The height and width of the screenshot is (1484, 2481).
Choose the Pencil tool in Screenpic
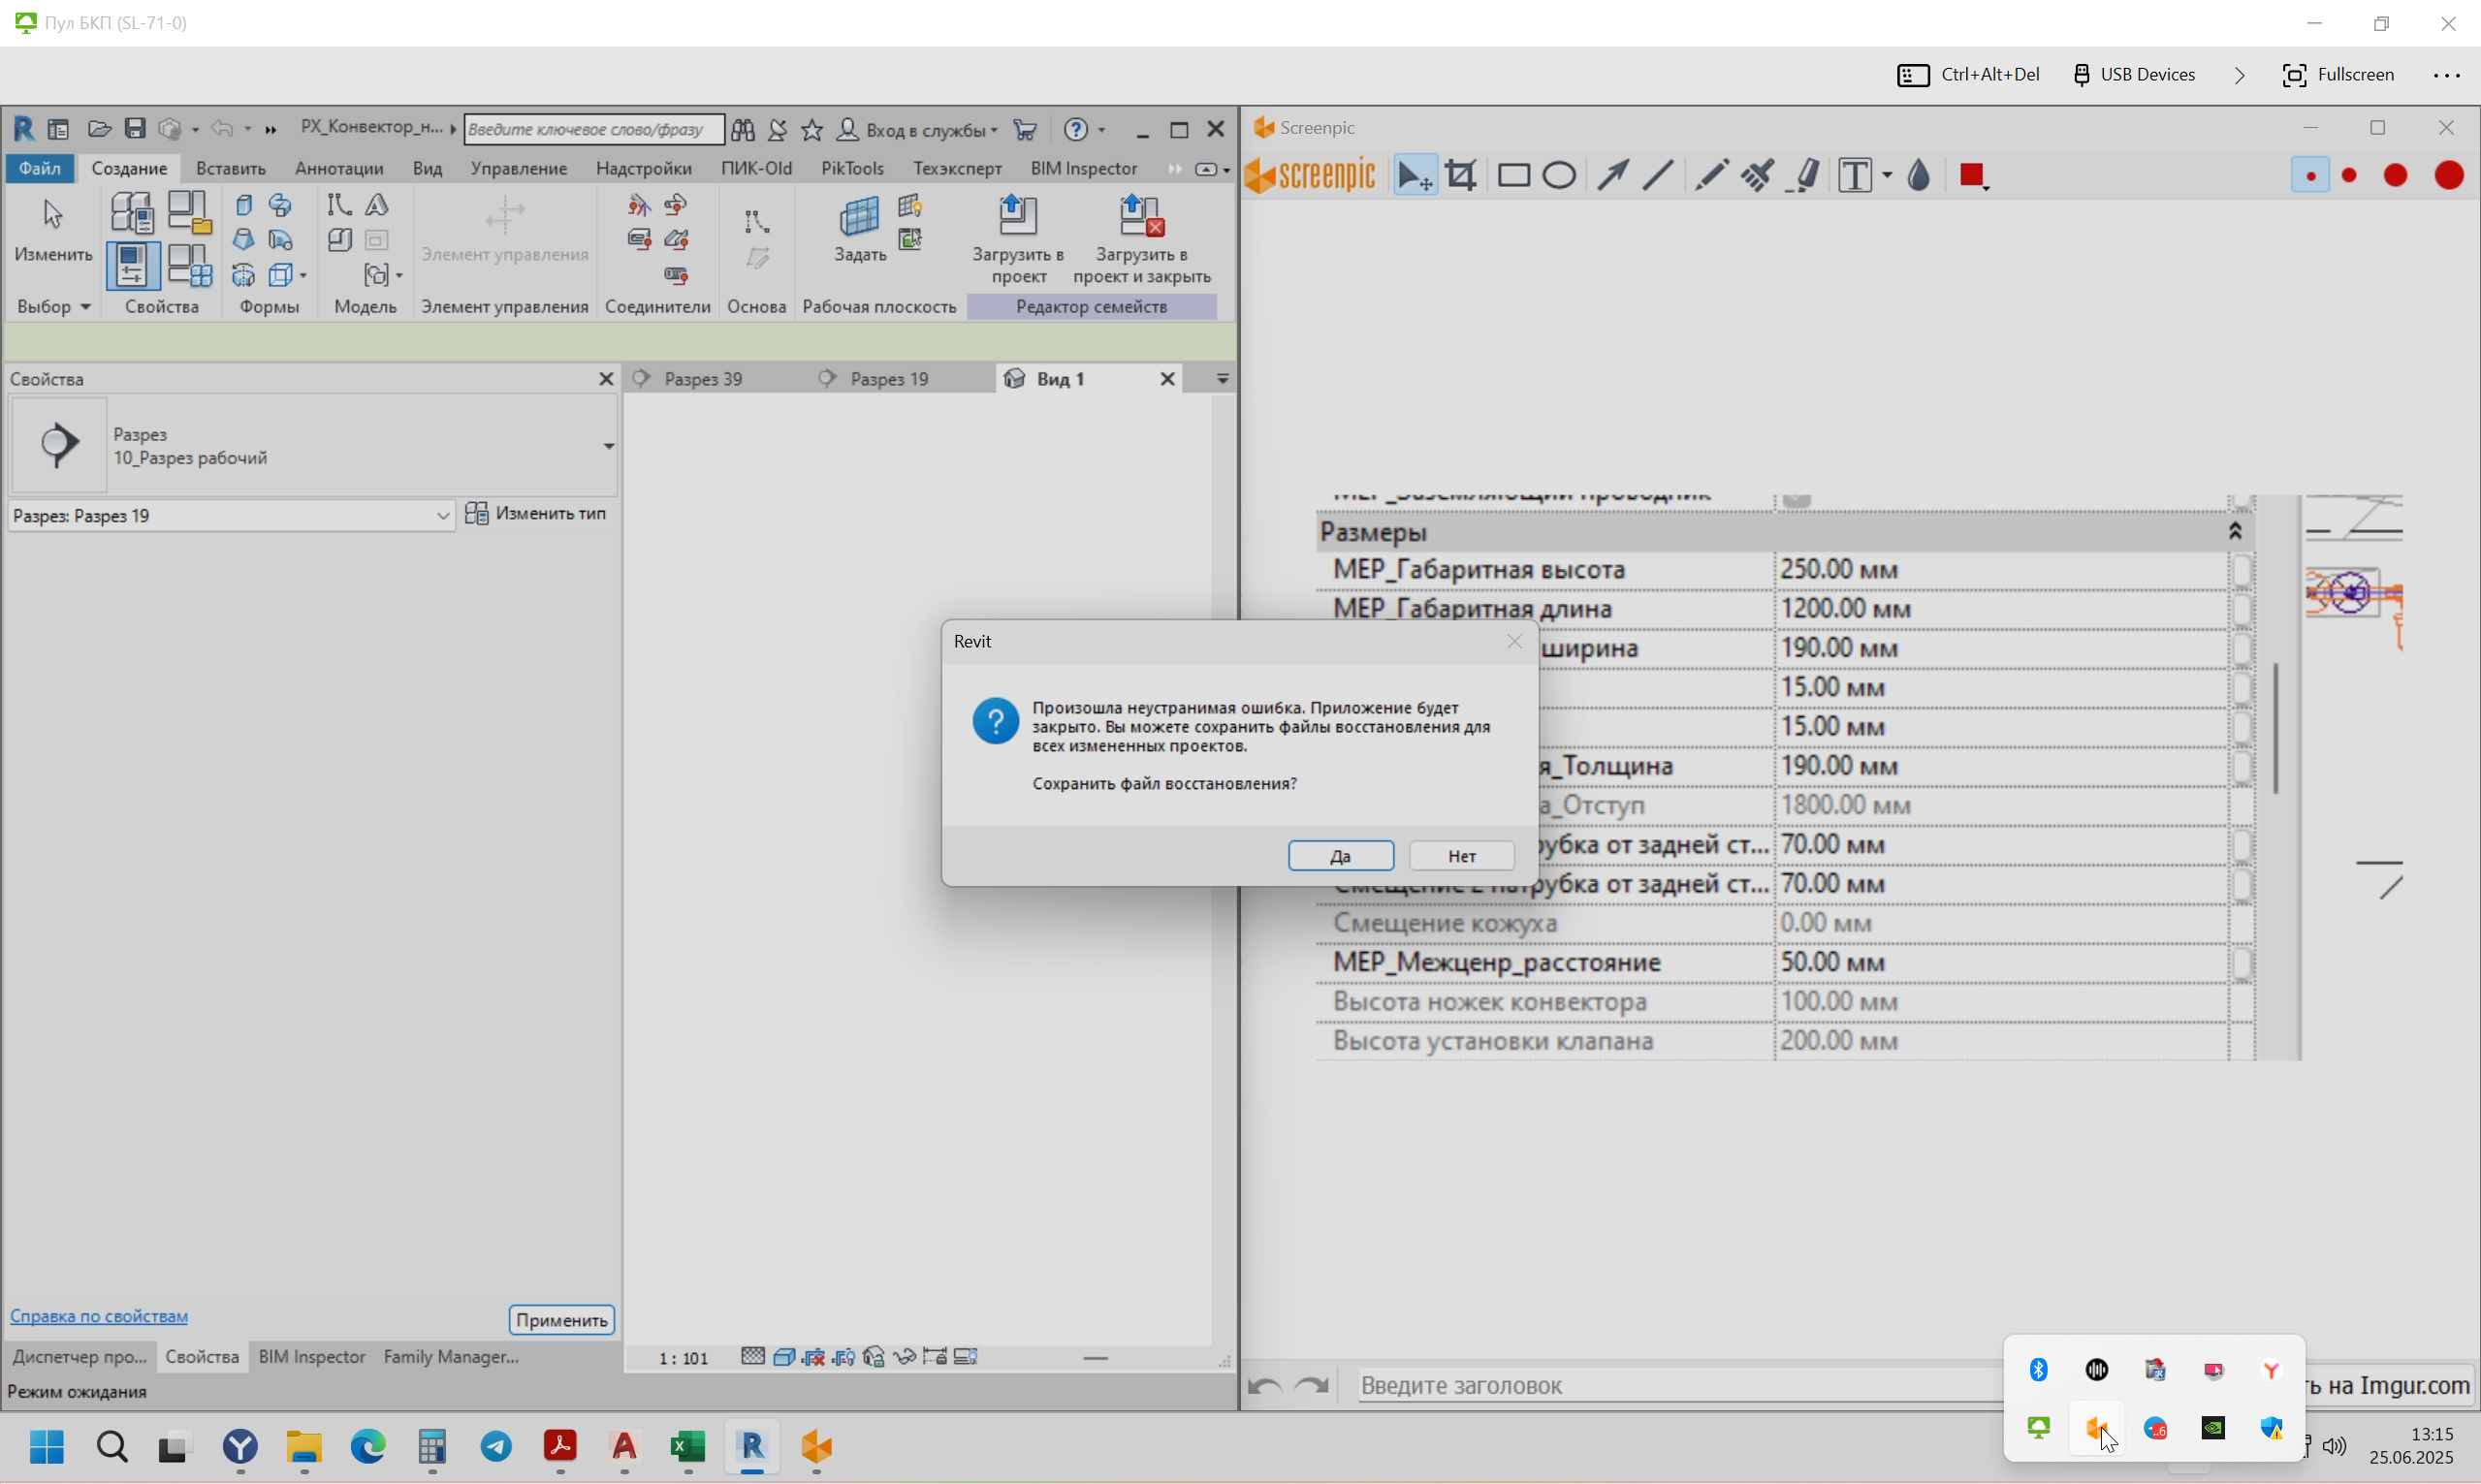coord(1710,176)
